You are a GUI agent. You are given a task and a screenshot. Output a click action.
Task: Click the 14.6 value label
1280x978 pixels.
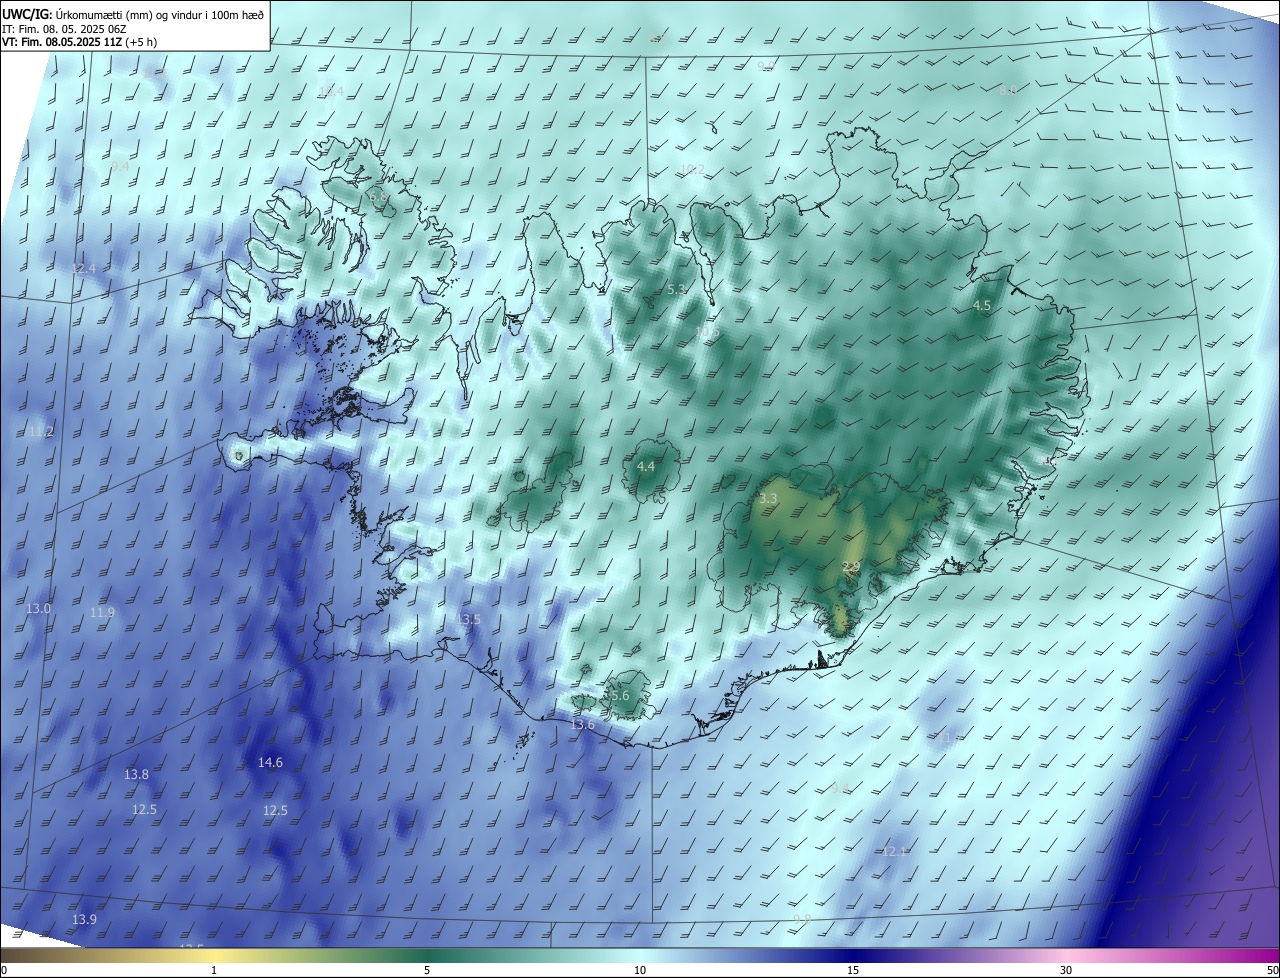coord(270,763)
